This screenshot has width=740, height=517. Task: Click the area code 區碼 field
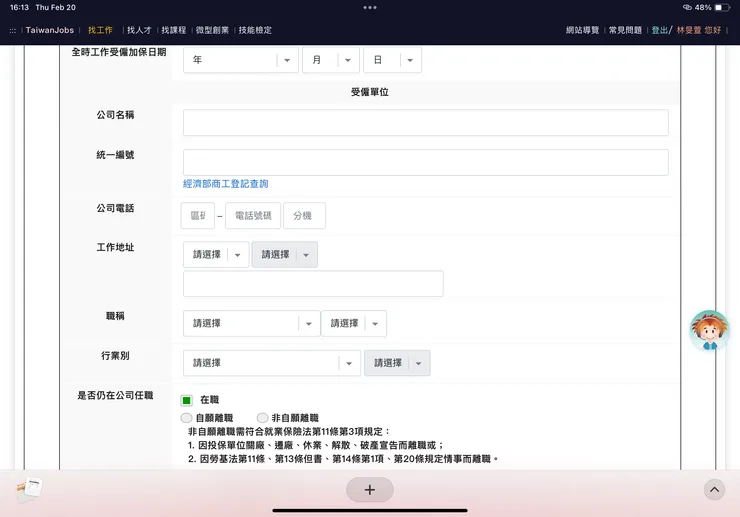point(198,216)
